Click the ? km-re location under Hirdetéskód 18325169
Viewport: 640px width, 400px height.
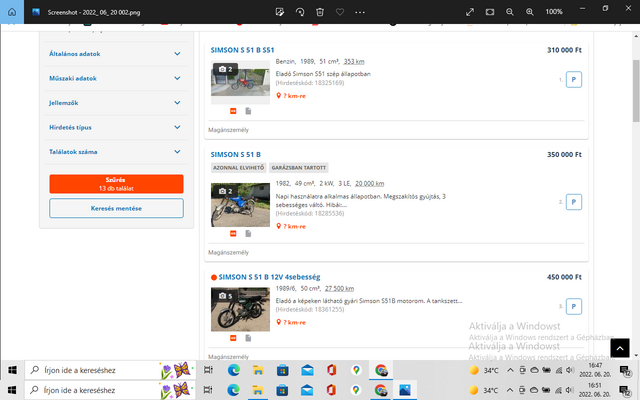coord(291,96)
